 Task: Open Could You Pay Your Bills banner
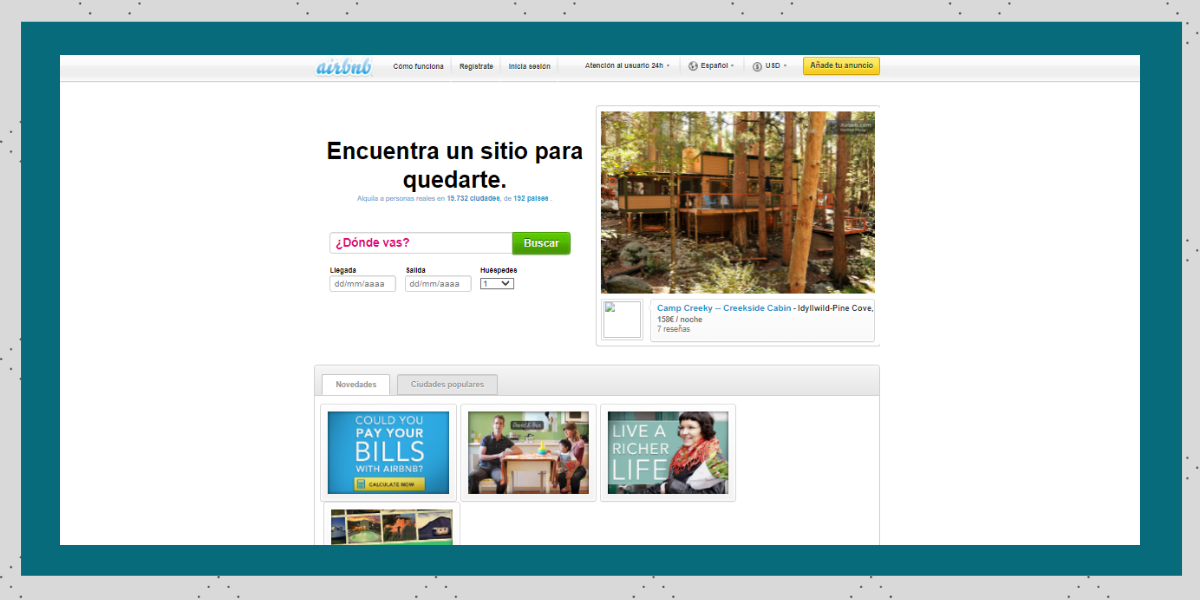click(388, 452)
